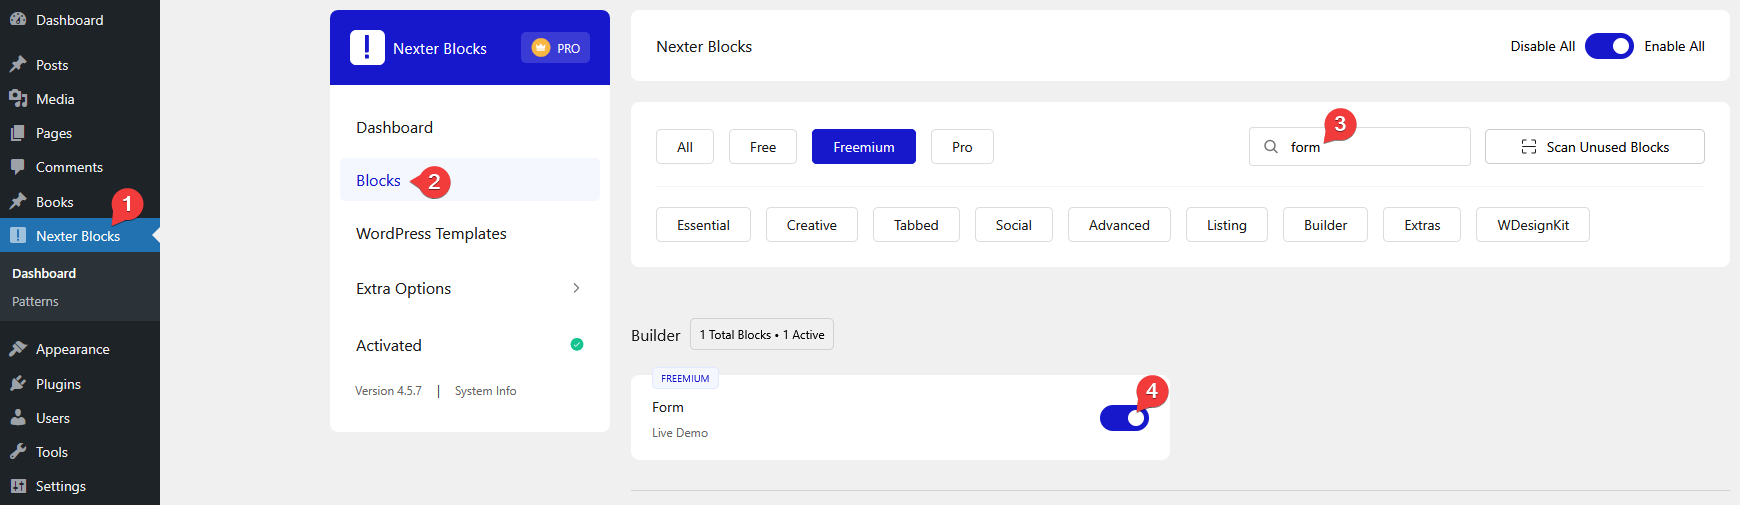
Task: Click the Media icon in sidebar
Action: (x=18, y=99)
